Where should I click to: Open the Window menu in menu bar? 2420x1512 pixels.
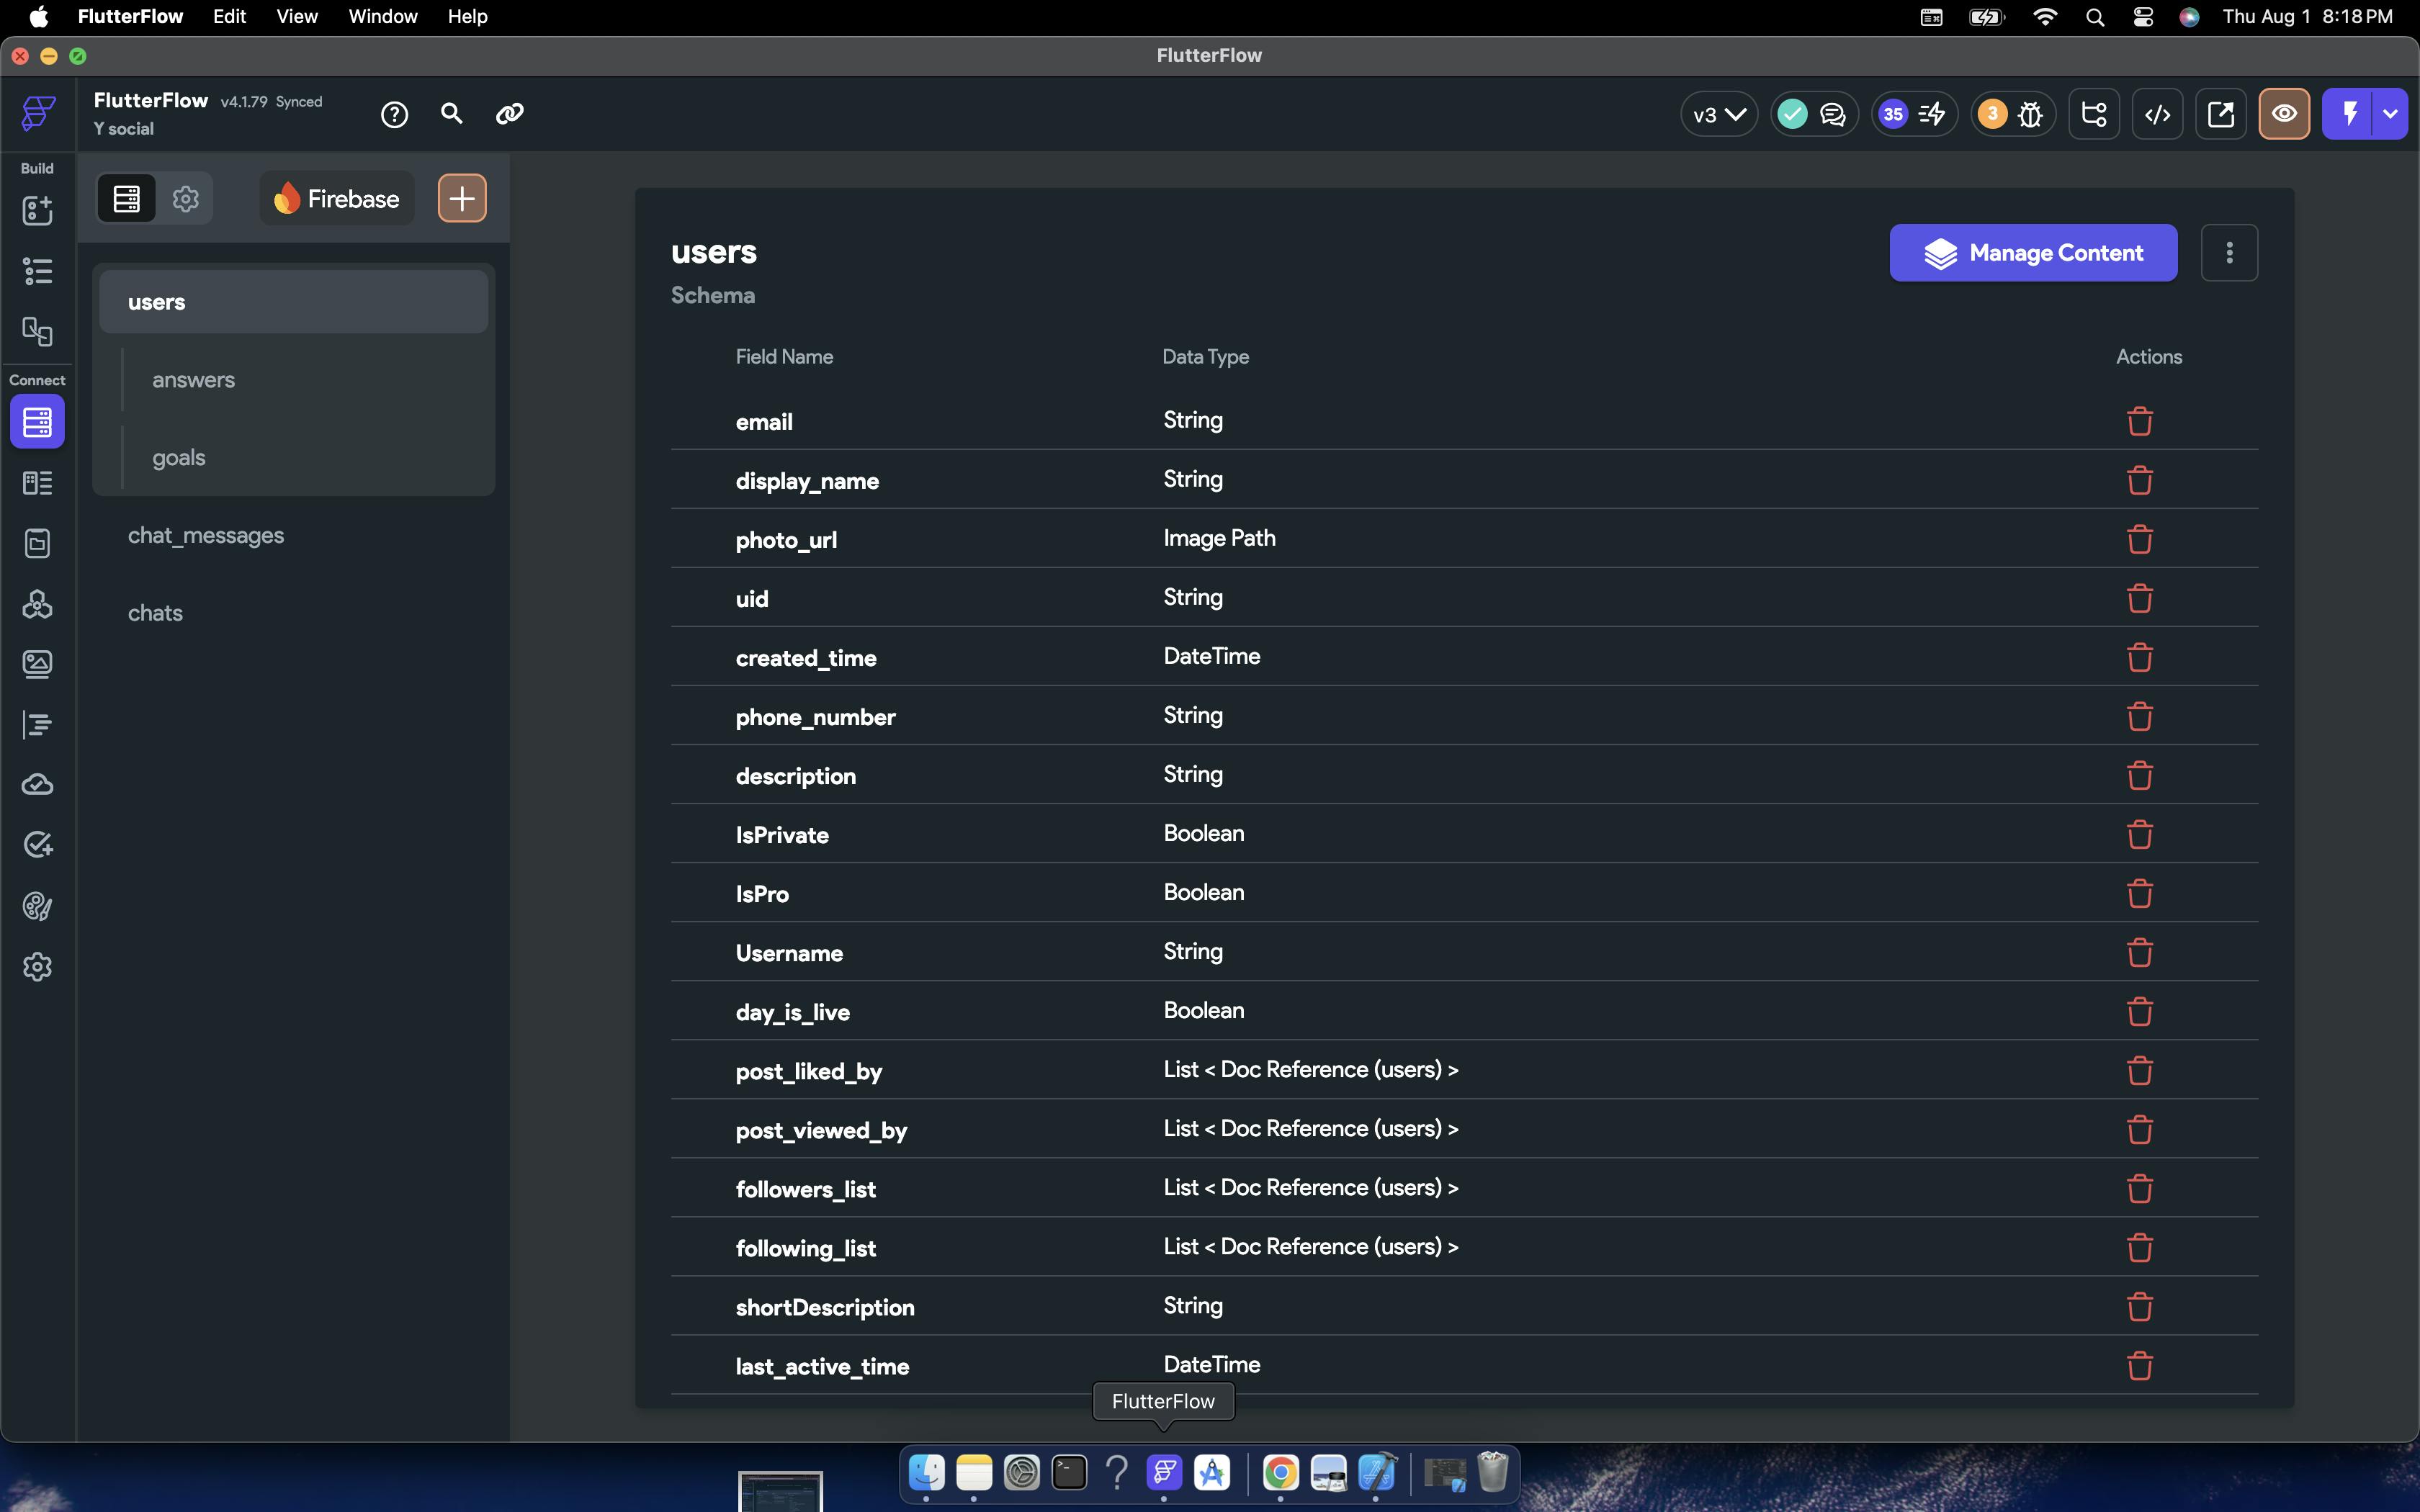(x=382, y=16)
